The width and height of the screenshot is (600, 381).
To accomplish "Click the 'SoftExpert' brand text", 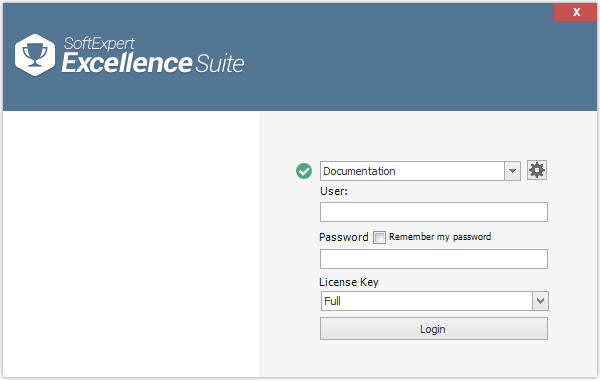I will tap(99, 43).
